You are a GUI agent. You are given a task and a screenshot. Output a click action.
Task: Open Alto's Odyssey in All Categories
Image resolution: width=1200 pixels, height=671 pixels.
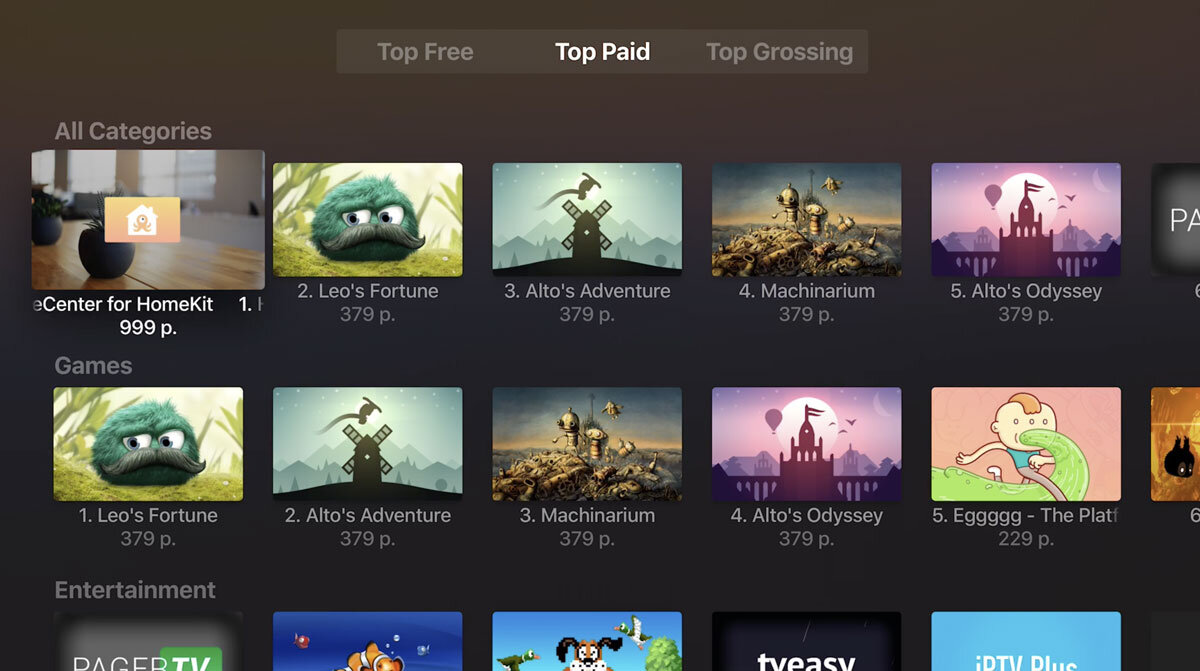pos(1026,220)
